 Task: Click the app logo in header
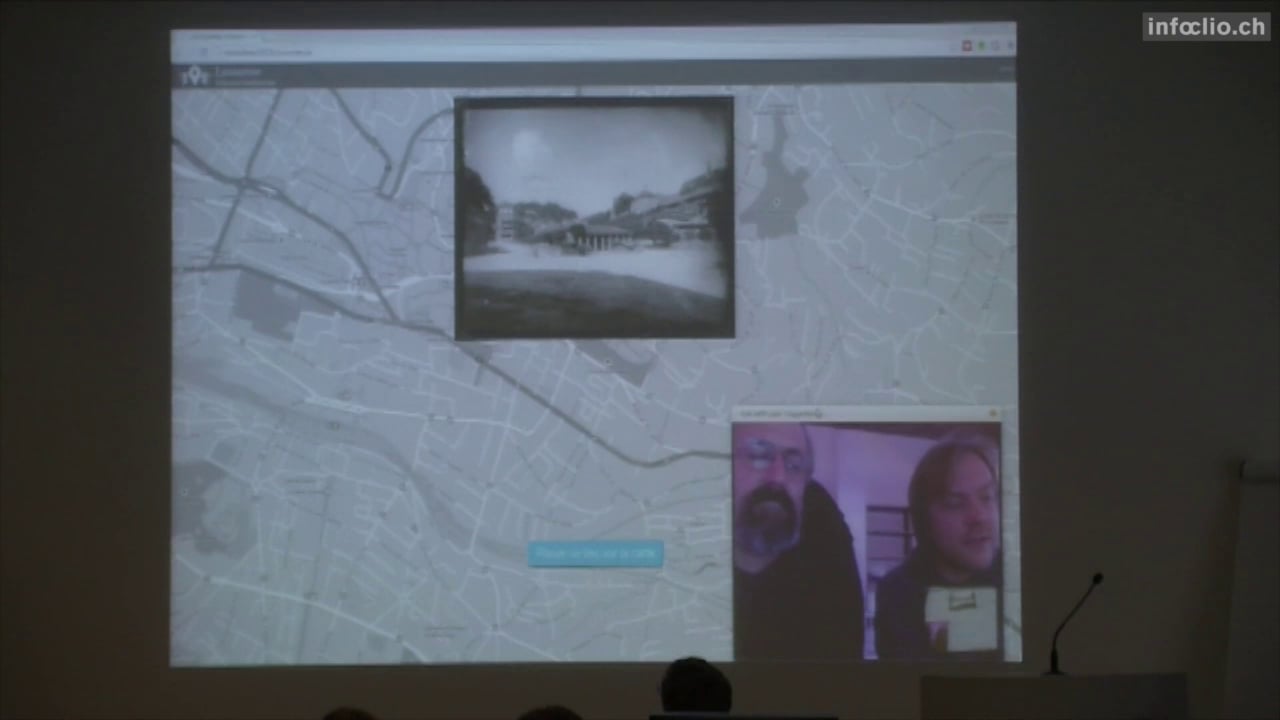[x=194, y=75]
